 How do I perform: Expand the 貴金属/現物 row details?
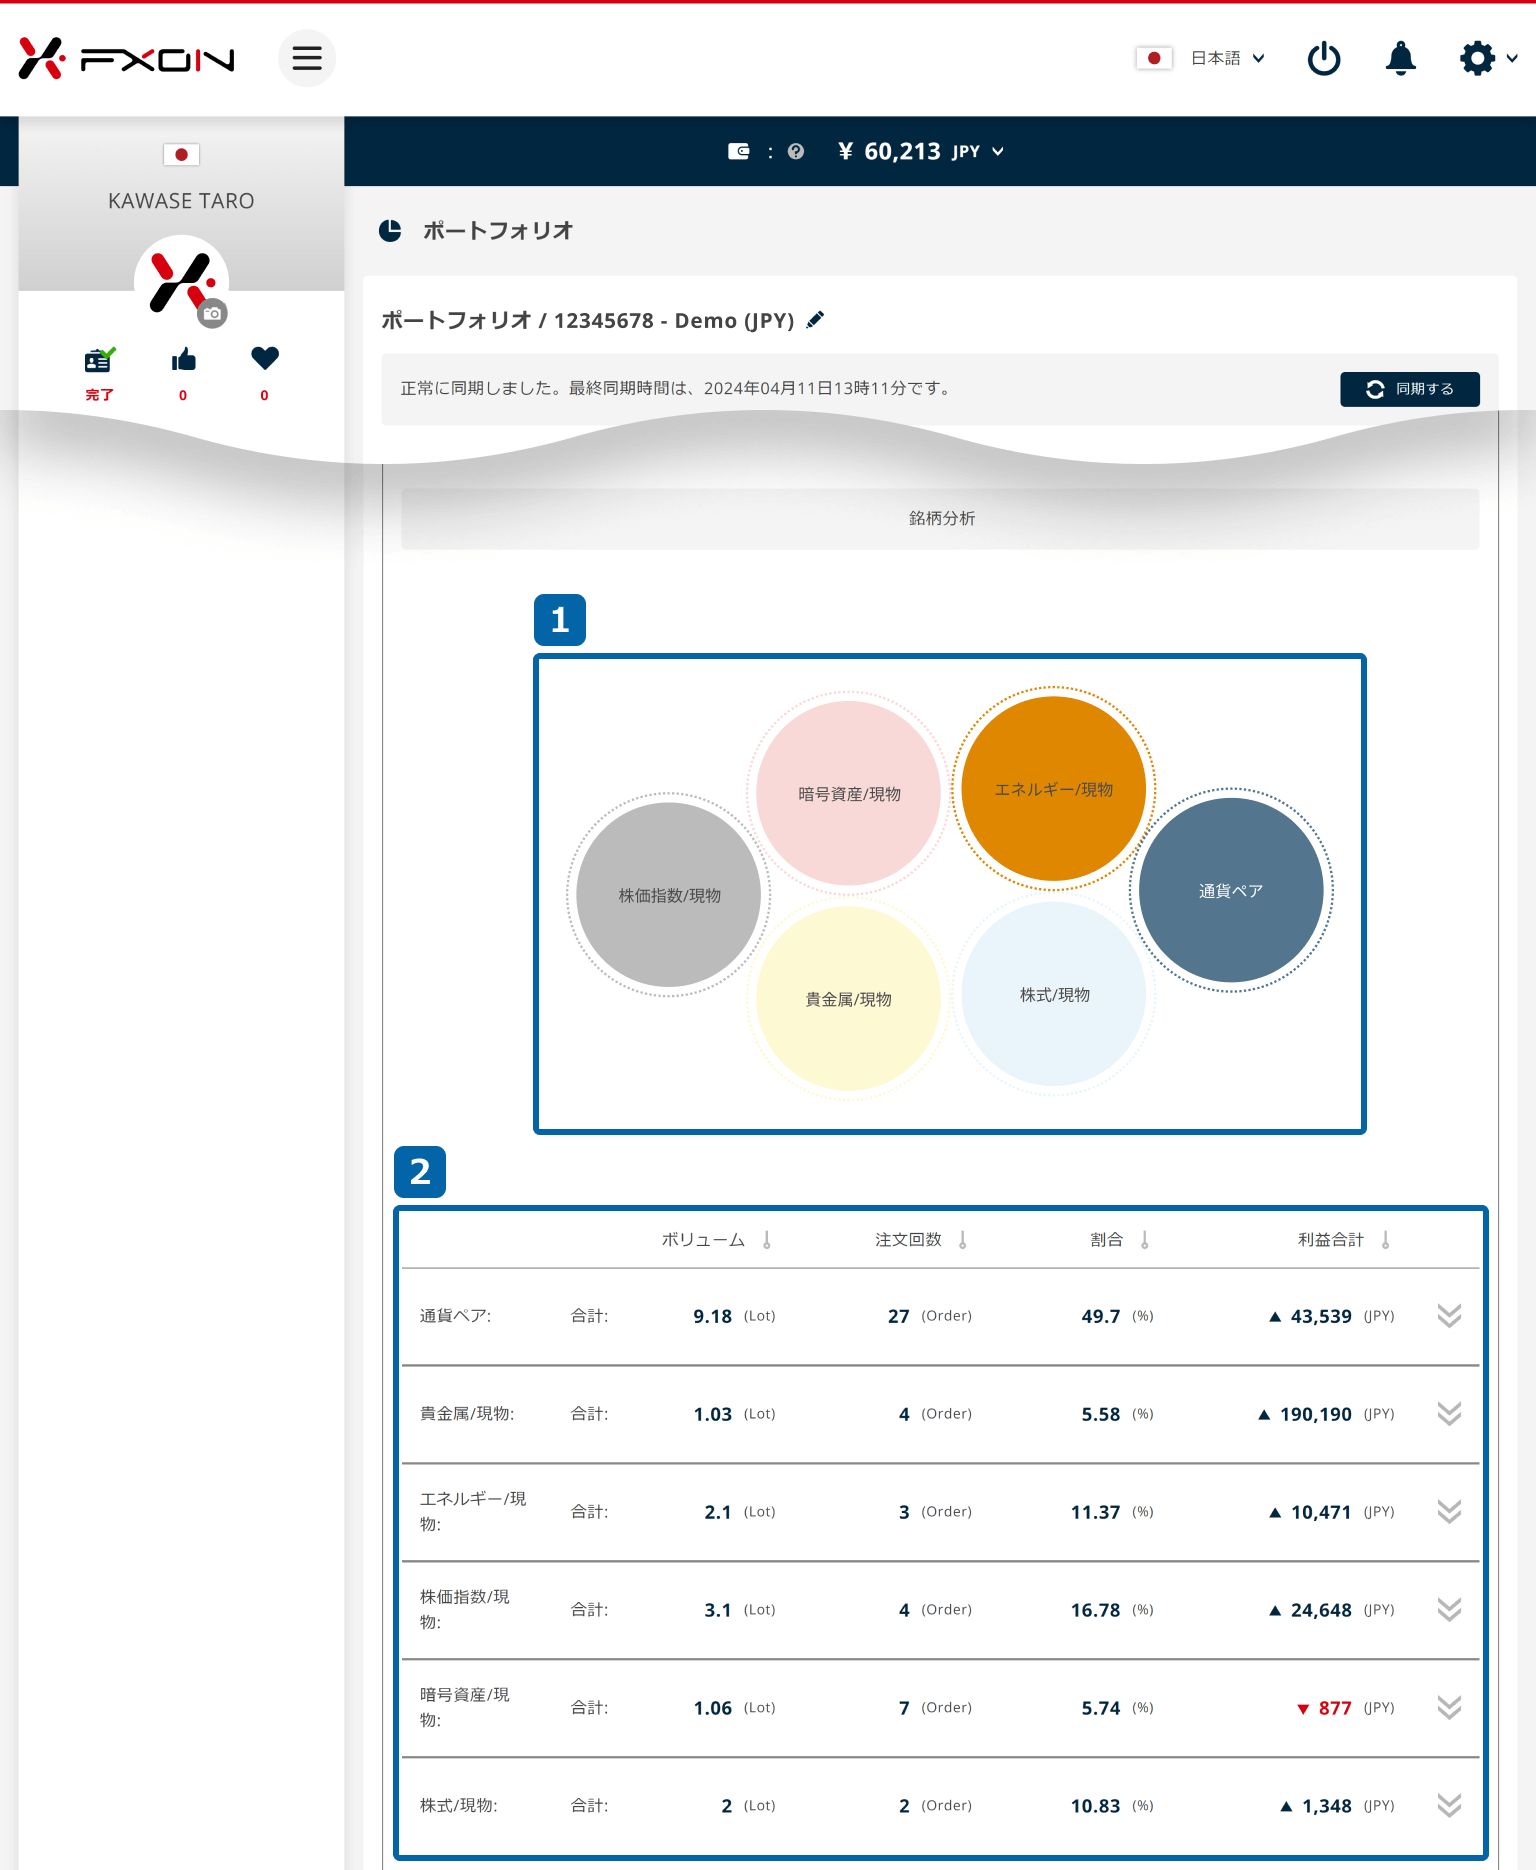(x=1449, y=1414)
